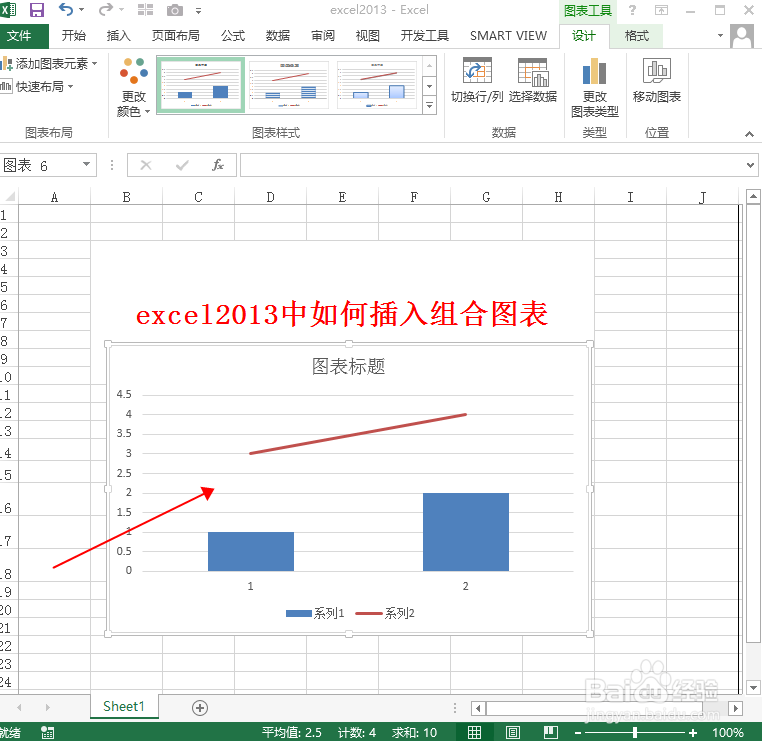This screenshot has height=741, width=762.
Task: Open the Customize Quick Access Toolbar arrow
Action: click(198, 10)
